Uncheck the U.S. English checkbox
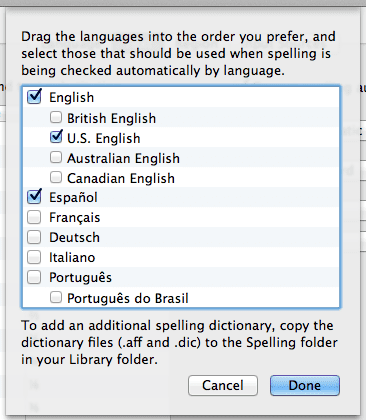The width and height of the screenshot is (366, 420). [56, 137]
